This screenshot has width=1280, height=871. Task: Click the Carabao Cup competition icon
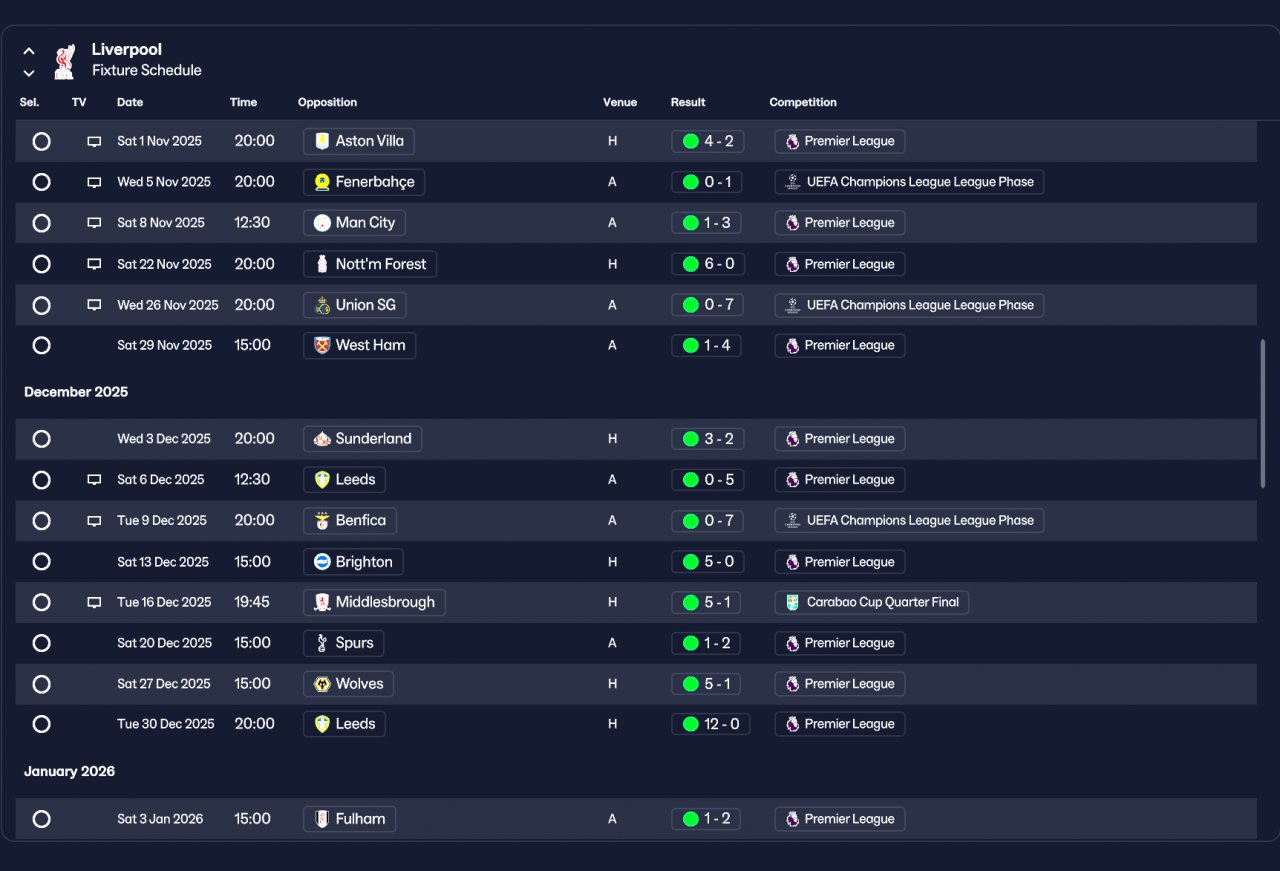792,602
